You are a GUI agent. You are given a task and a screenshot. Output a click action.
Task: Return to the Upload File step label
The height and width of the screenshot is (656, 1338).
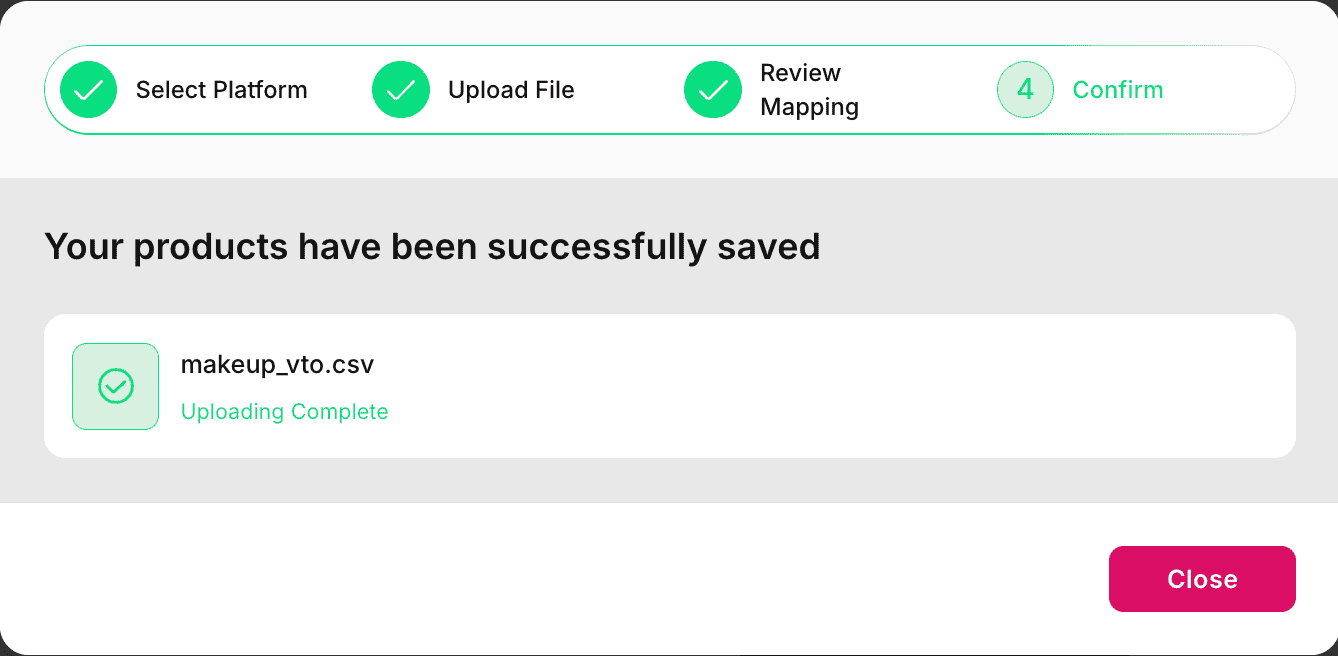pyautogui.click(x=511, y=90)
